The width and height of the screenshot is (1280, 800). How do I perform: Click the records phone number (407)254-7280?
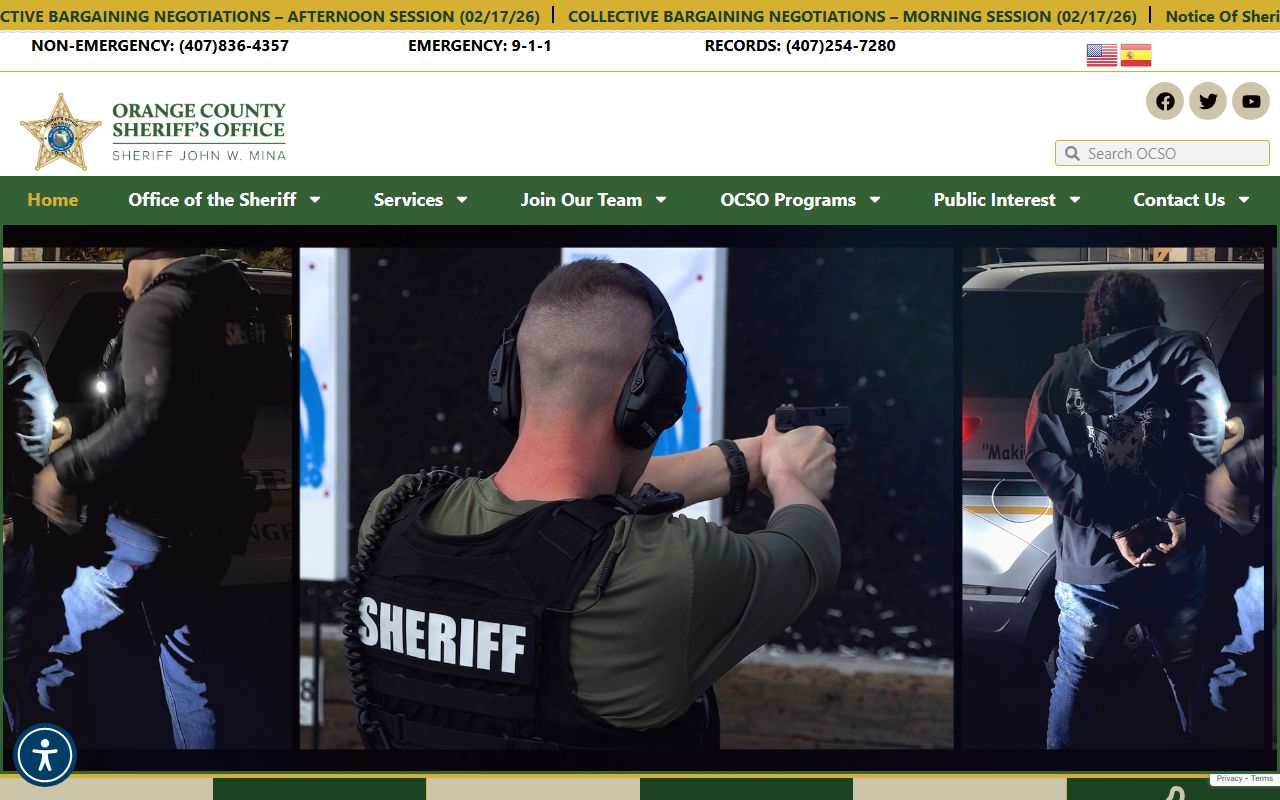(841, 46)
